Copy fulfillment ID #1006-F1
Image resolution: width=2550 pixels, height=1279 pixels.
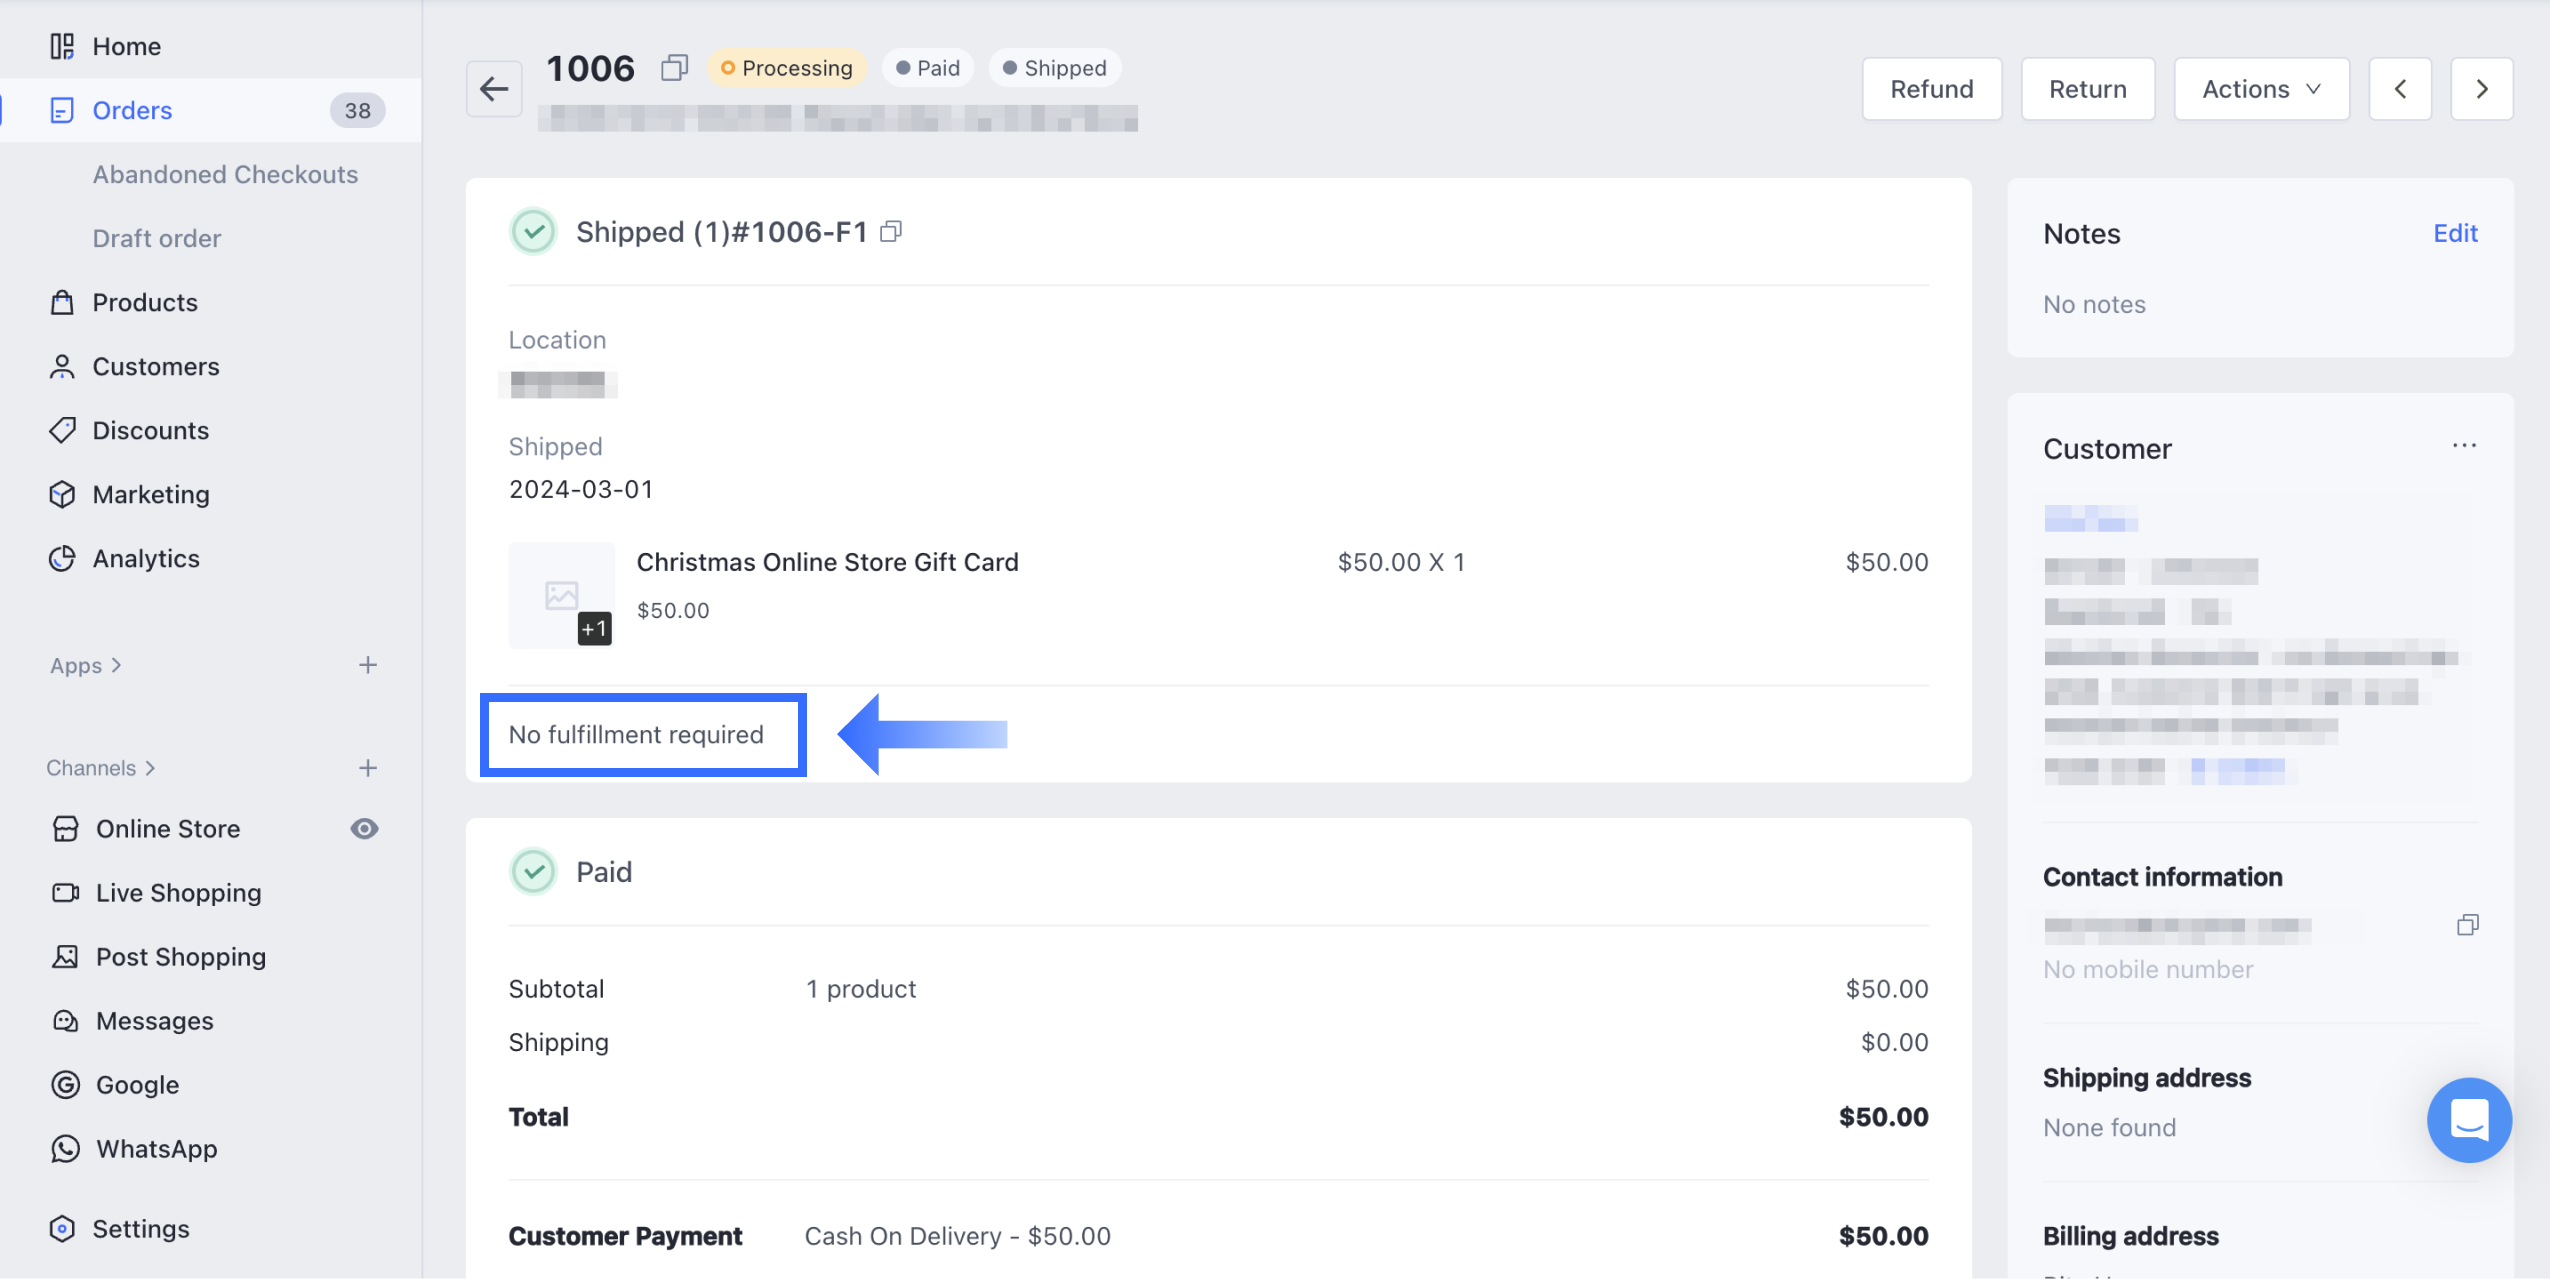click(891, 232)
